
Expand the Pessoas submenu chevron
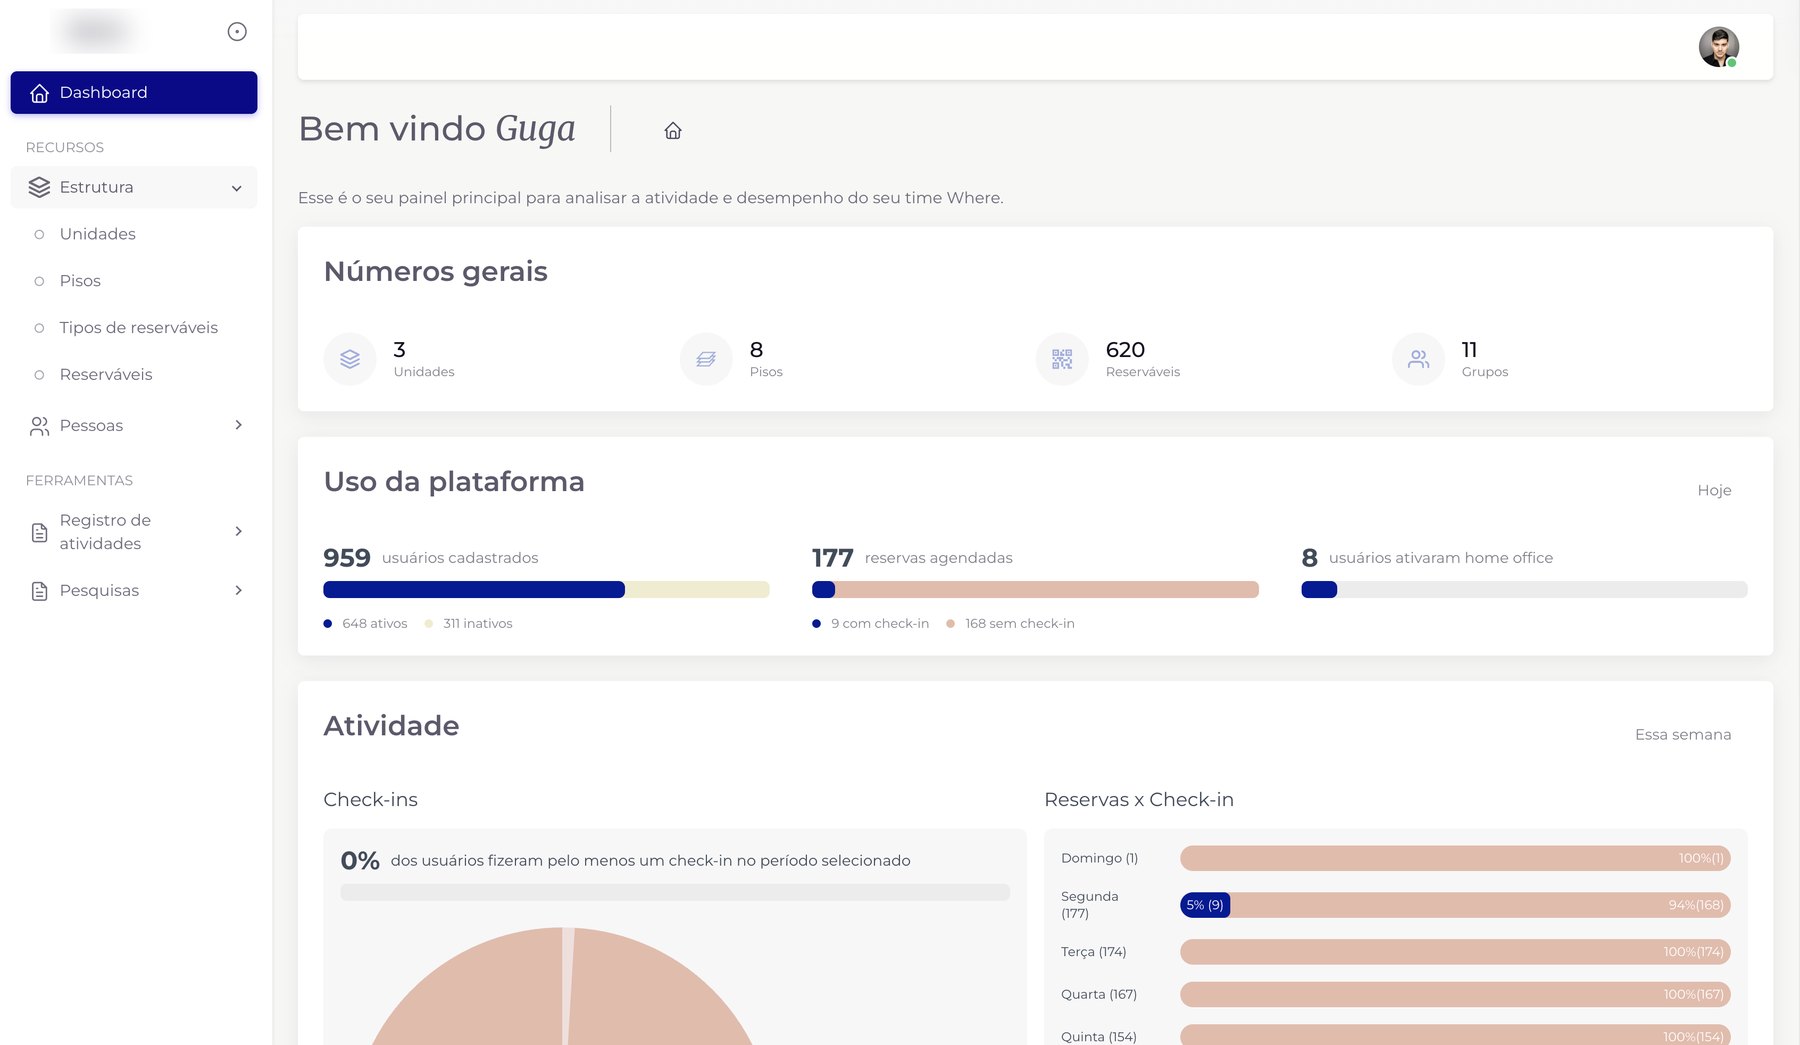point(238,425)
